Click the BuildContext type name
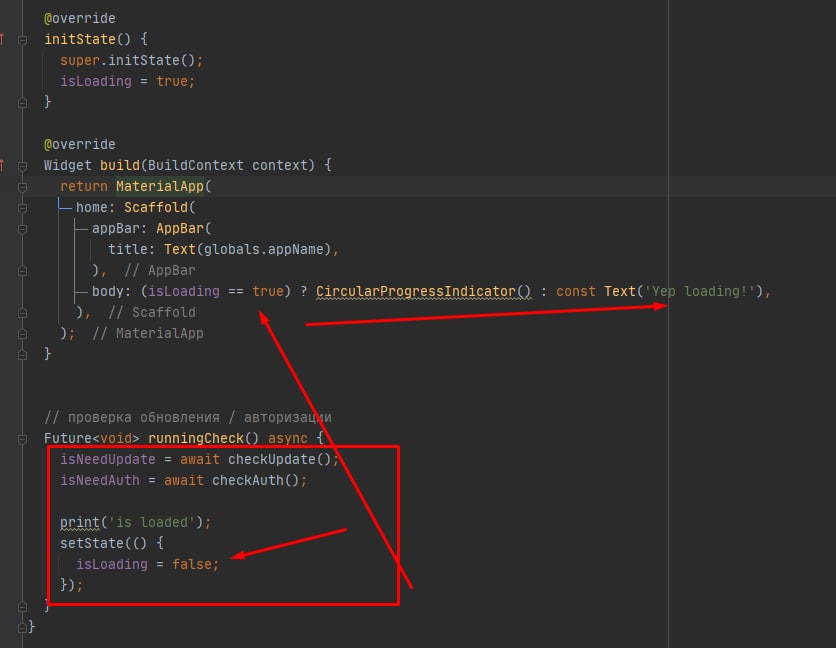 pyautogui.click(x=196, y=165)
